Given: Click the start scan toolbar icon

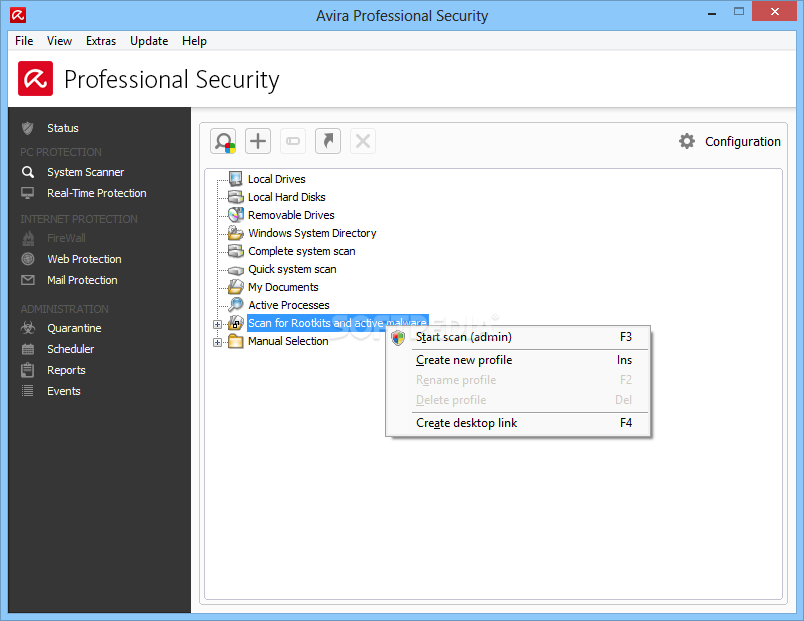Looking at the screenshot, I should [224, 141].
